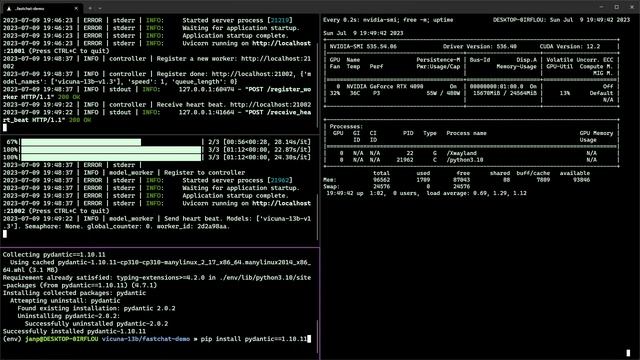Click the janp@DESKTOP-0IRFLOU prompt user text
This screenshot has height=360, width=640.
pos(62,339)
